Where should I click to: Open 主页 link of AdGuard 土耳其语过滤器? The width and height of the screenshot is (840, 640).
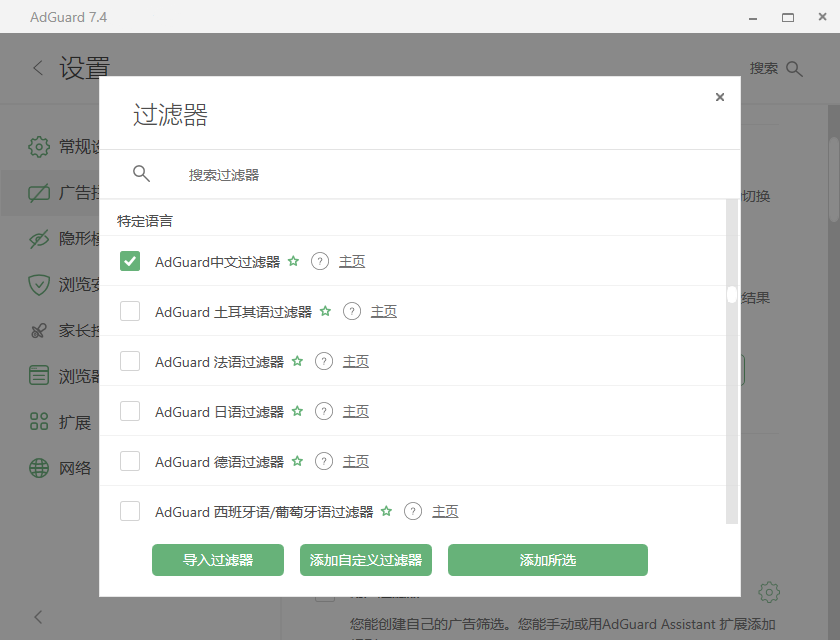(384, 311)
